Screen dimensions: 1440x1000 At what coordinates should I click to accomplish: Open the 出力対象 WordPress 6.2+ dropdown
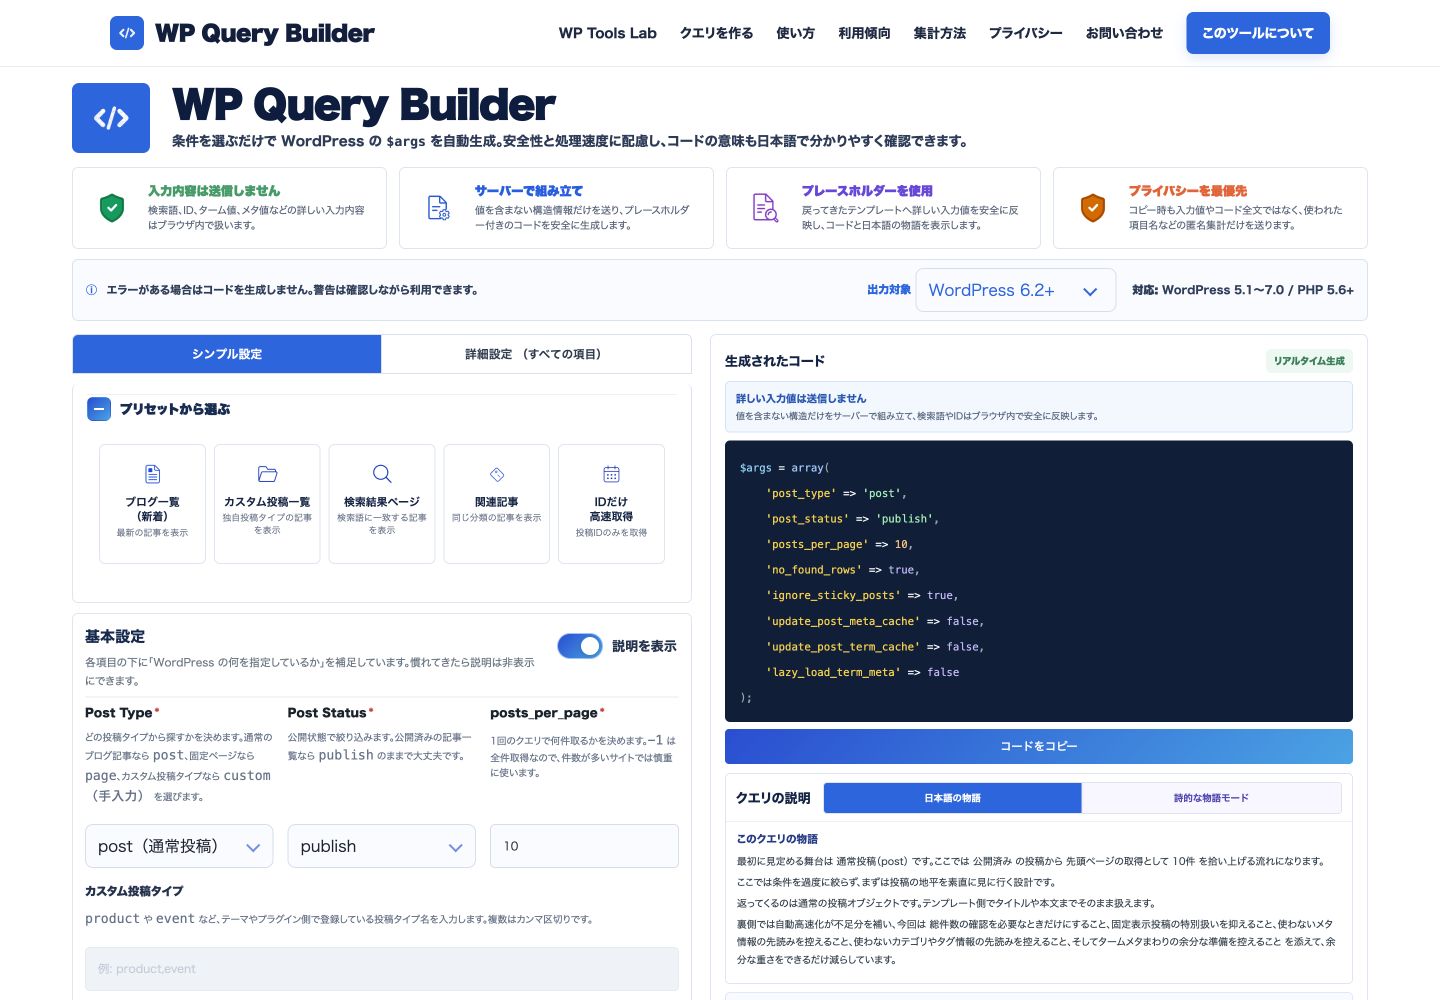(x=1016, y=290)
